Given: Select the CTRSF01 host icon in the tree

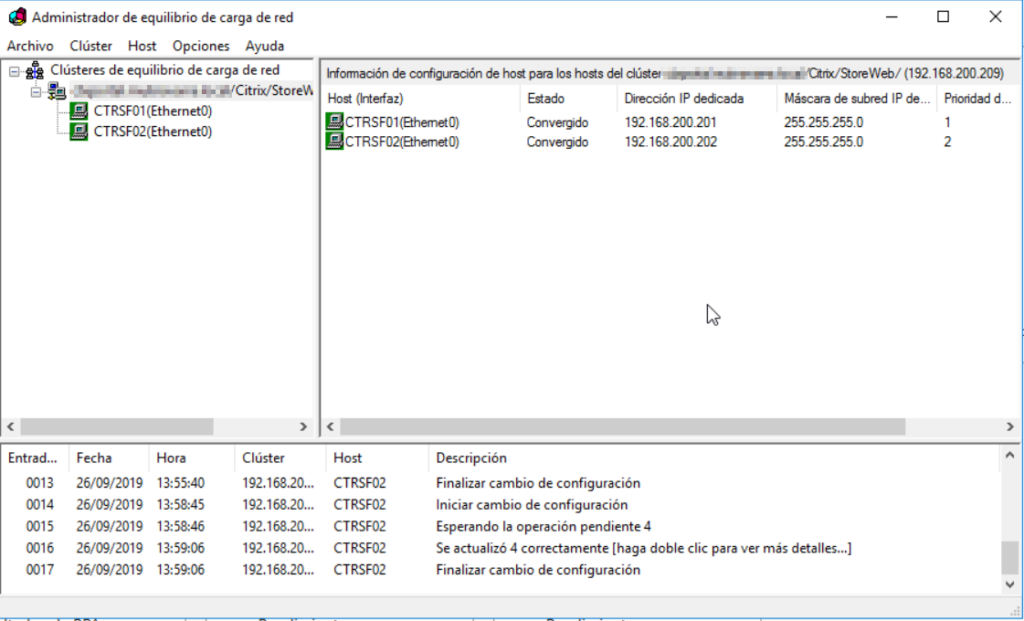Looking at the screenshot, I should click(80, 112).
